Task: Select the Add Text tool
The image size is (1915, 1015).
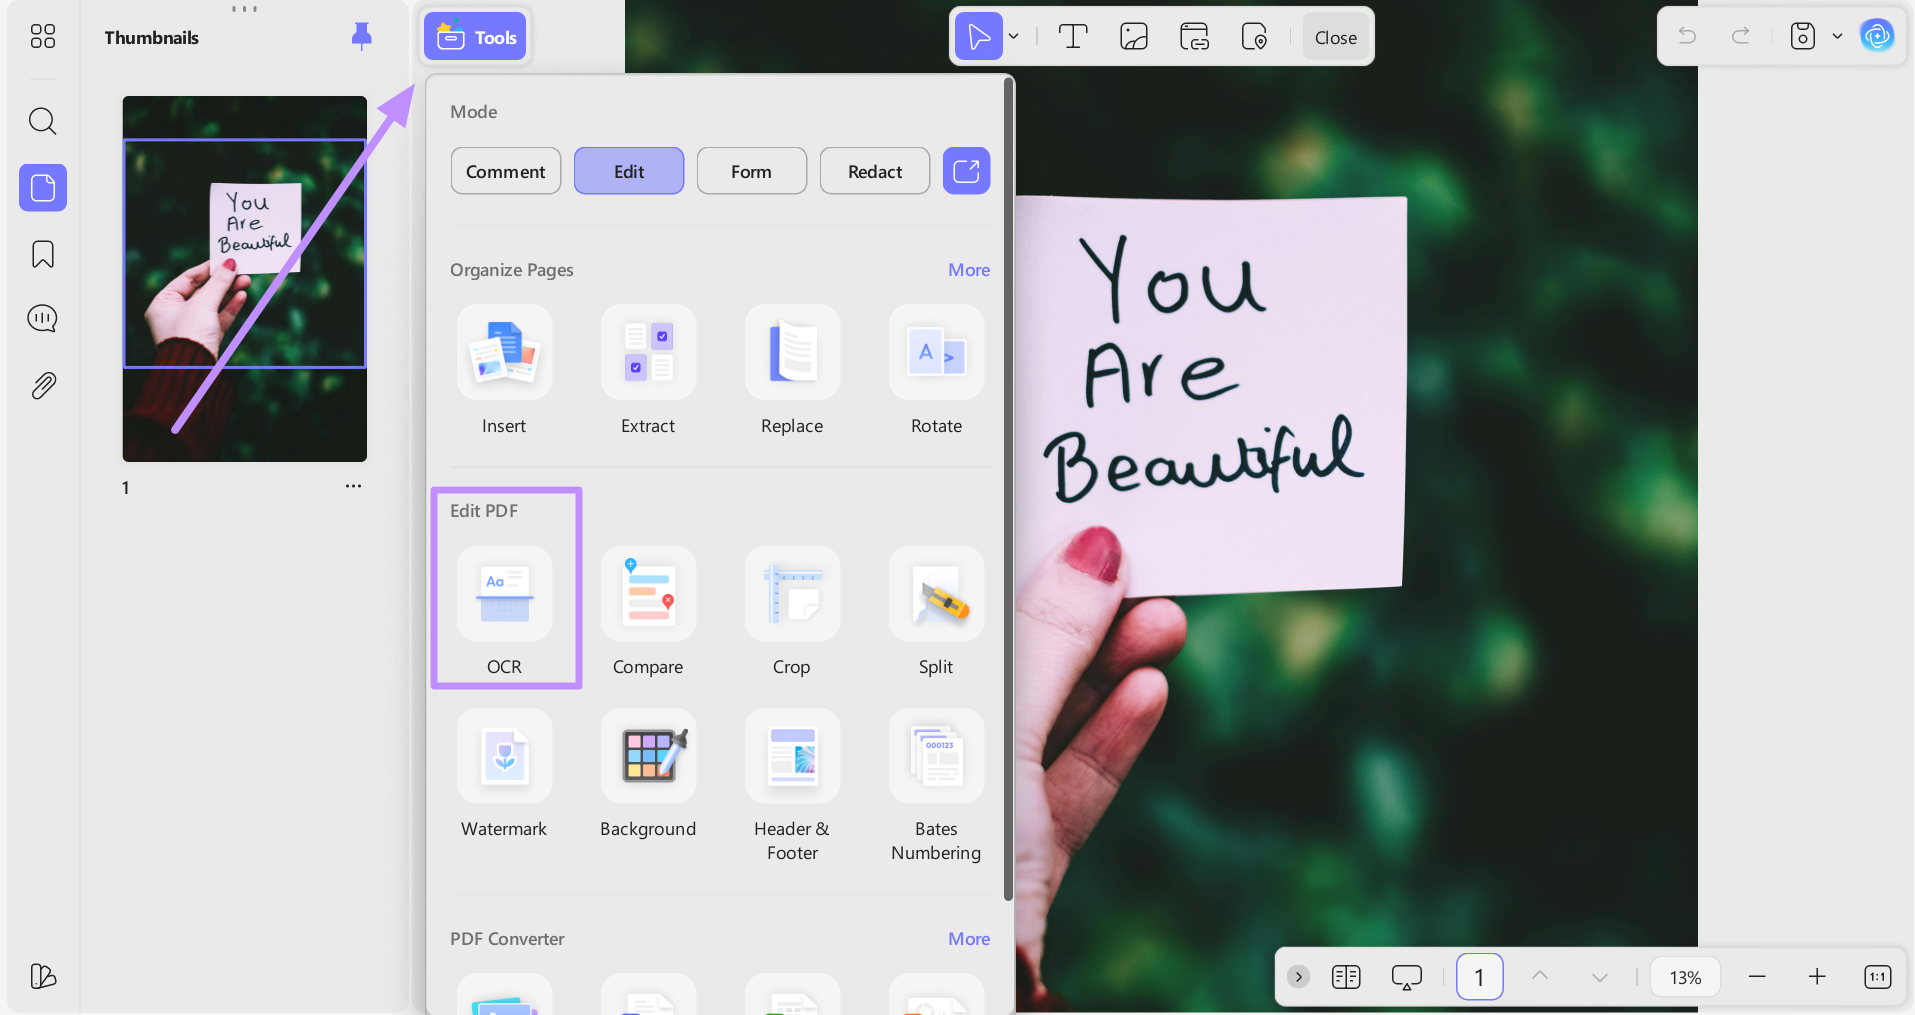Action: pyautogui.click(x=1073, y=37)
